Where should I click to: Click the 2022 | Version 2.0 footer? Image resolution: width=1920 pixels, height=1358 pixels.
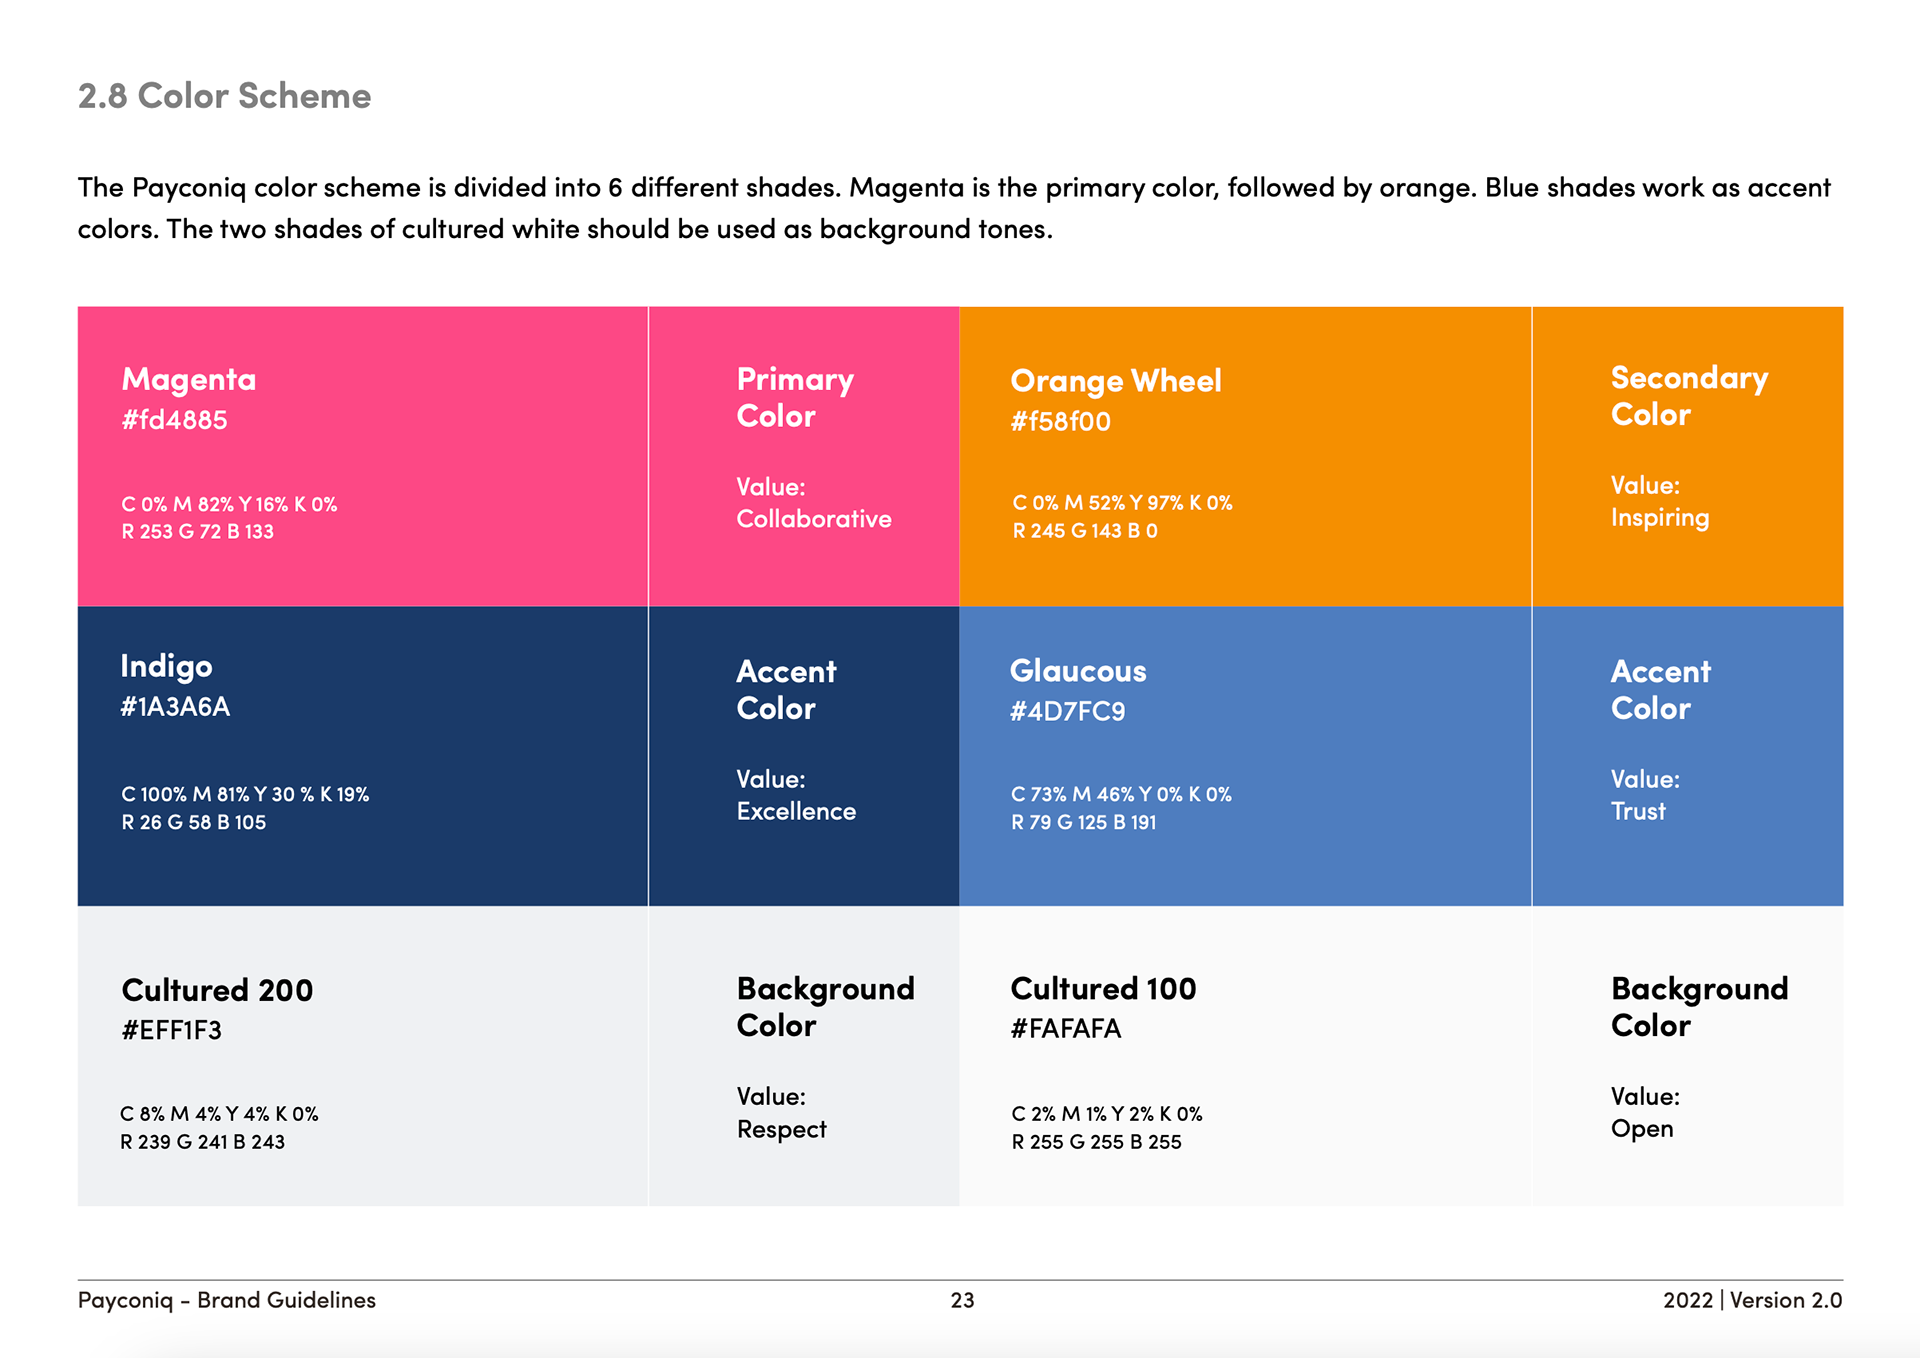point(1752,1300)
